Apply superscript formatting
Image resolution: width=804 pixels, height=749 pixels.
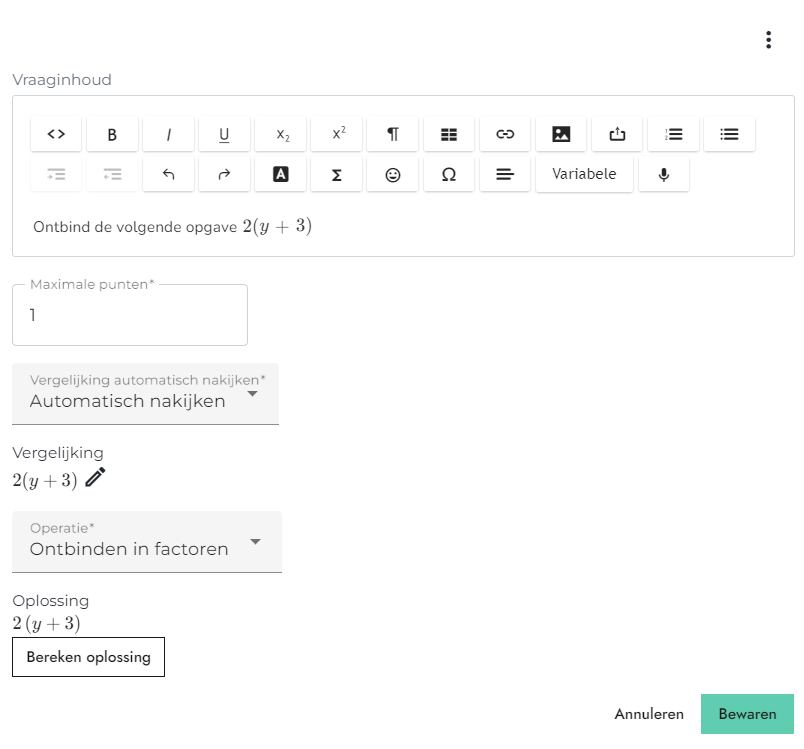click(x=336, y=134)
